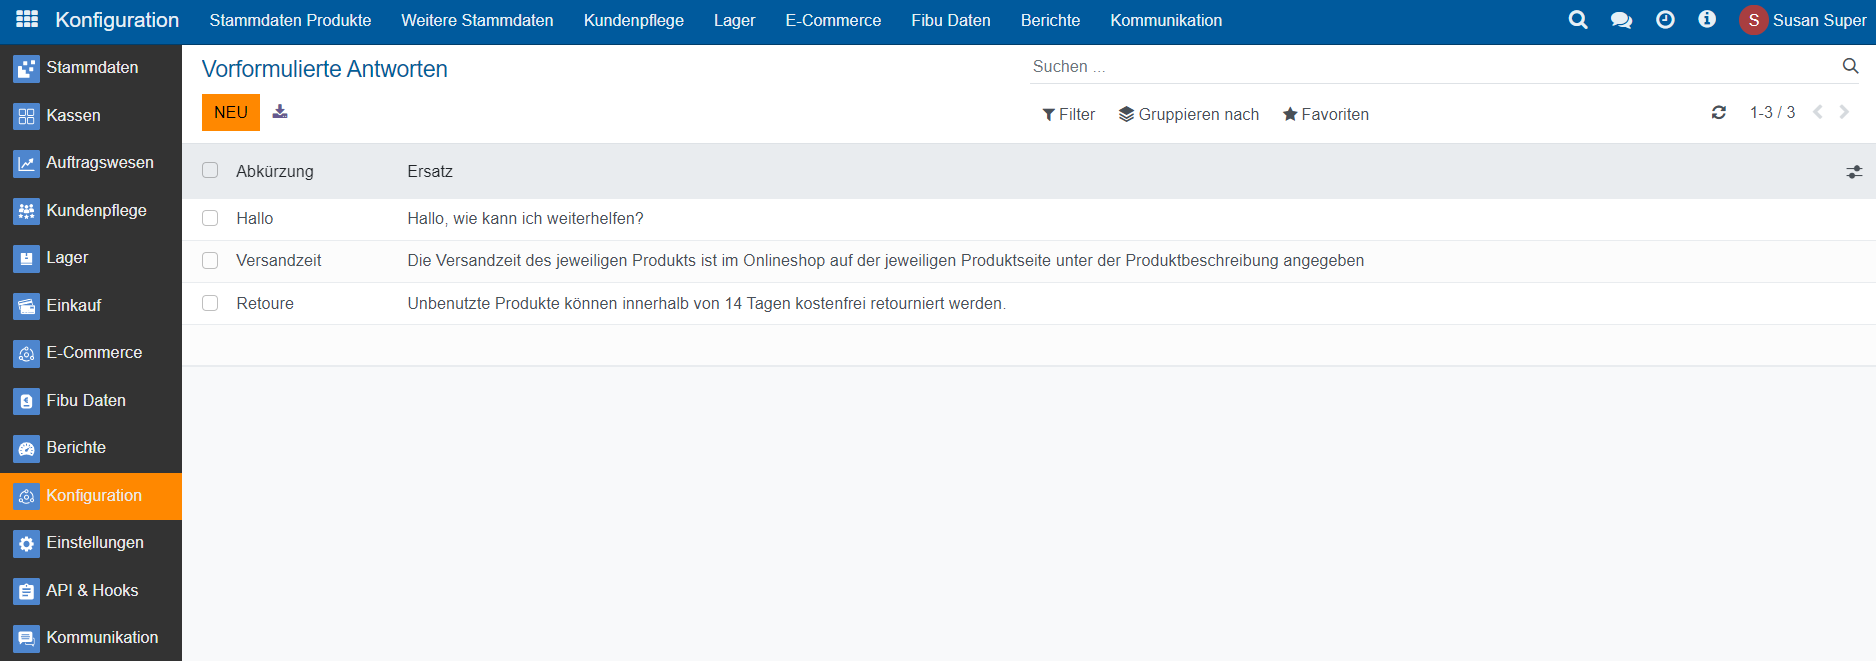Toggle the select-all header checkbox
Screen dimensions: 1876x661
210,171
